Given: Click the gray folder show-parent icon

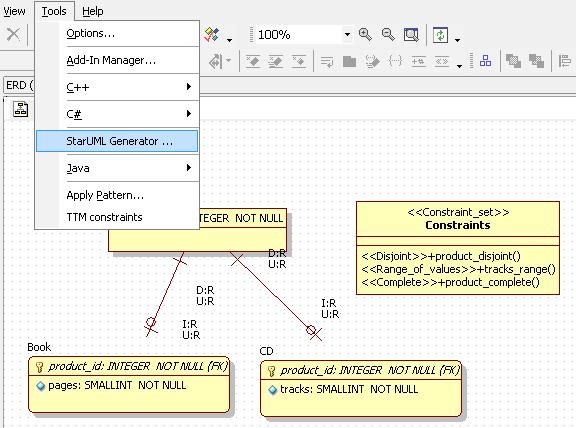Looking at the screenshot, I should point(349,61).
